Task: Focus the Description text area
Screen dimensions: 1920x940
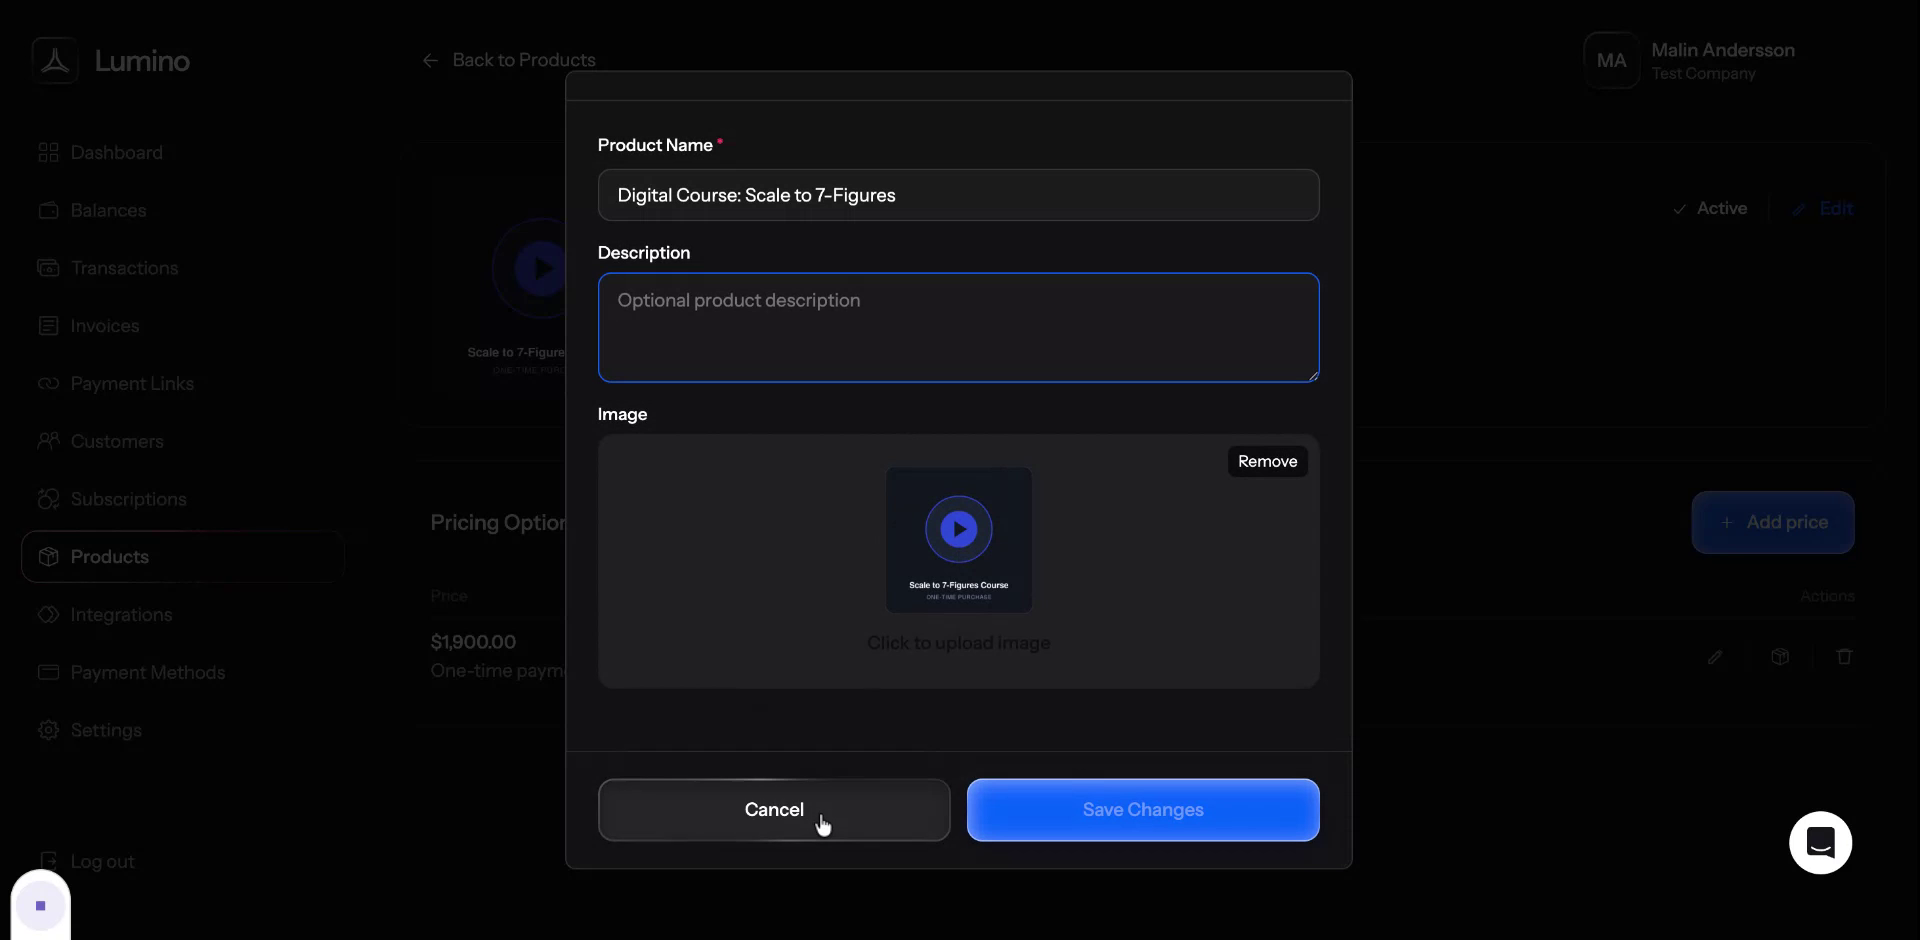Action: tap(958, 328)
